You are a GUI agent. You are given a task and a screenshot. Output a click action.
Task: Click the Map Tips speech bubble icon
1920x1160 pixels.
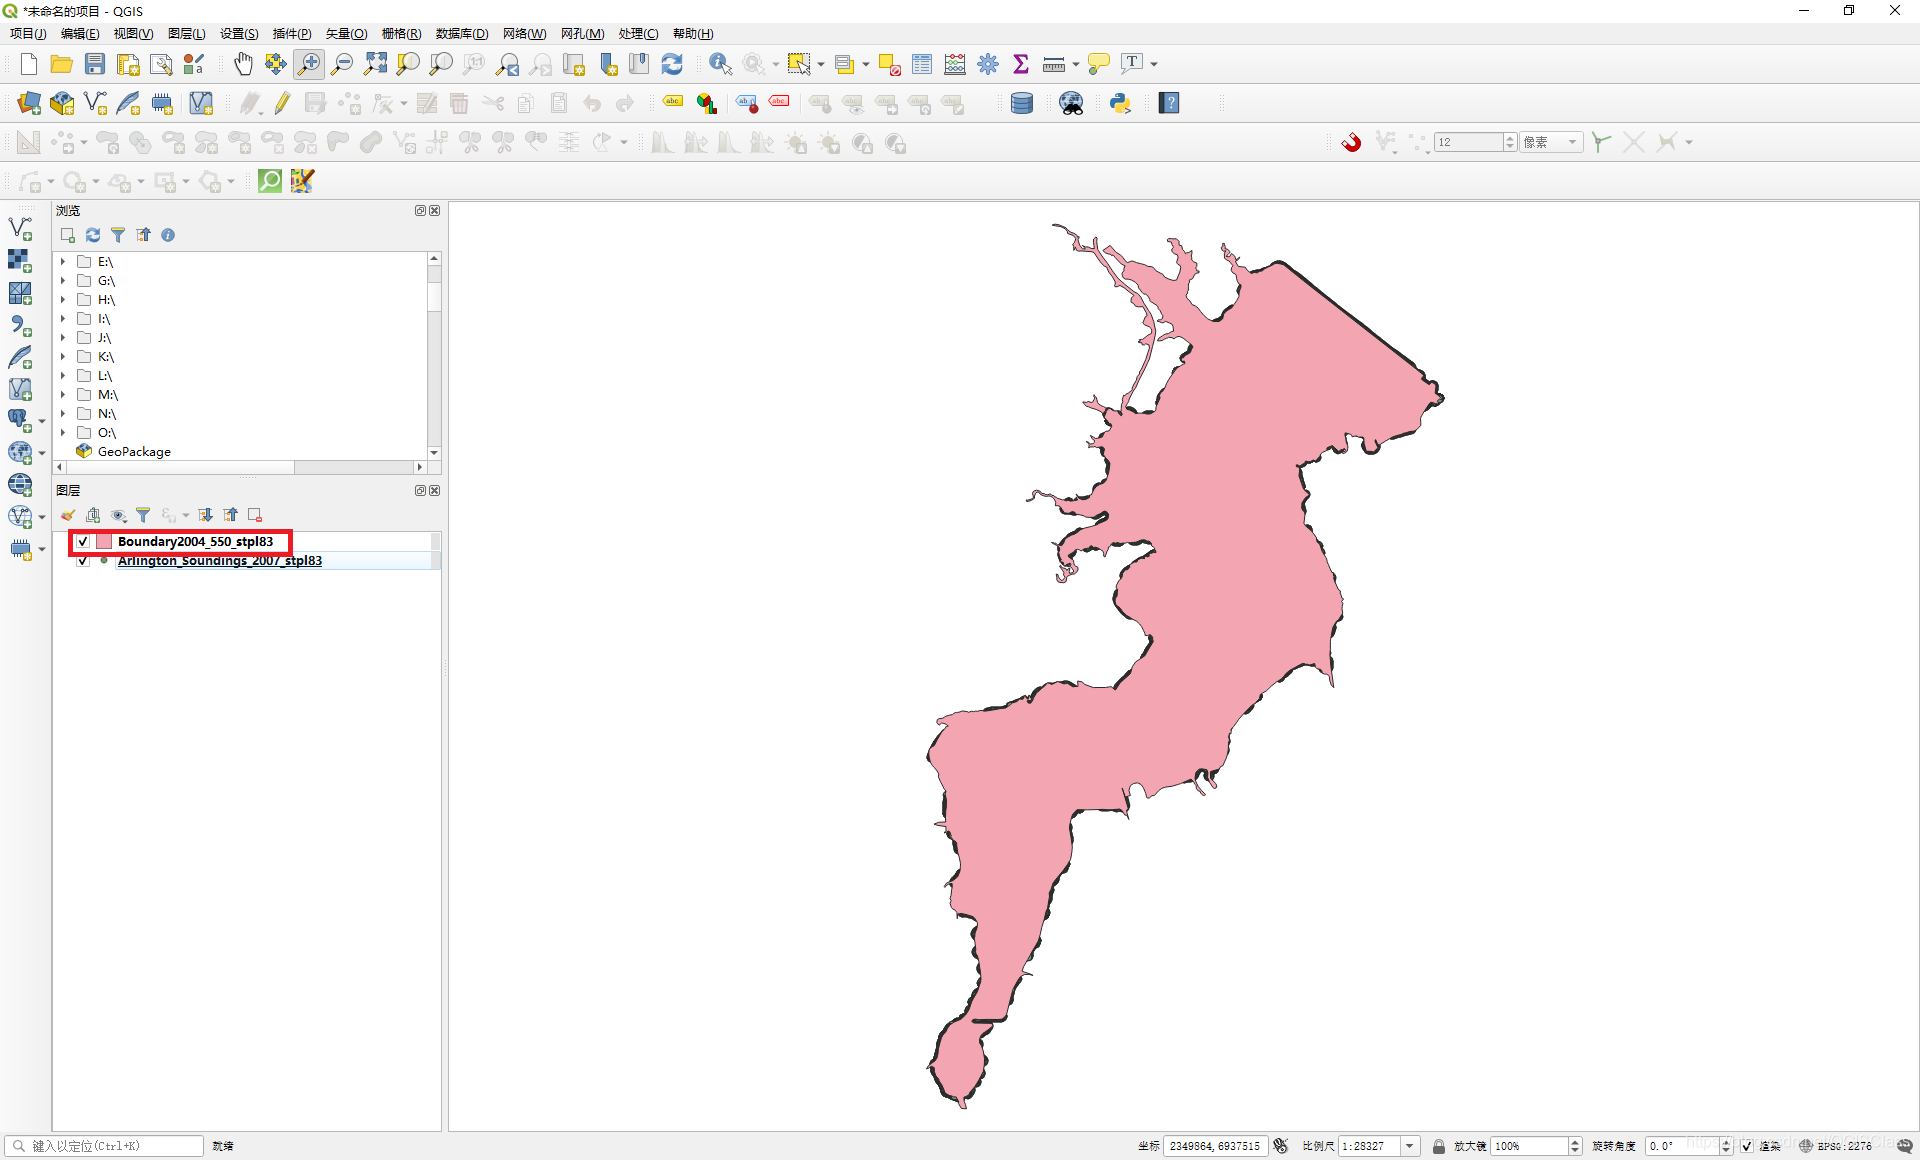click(x=1098, y=64)
